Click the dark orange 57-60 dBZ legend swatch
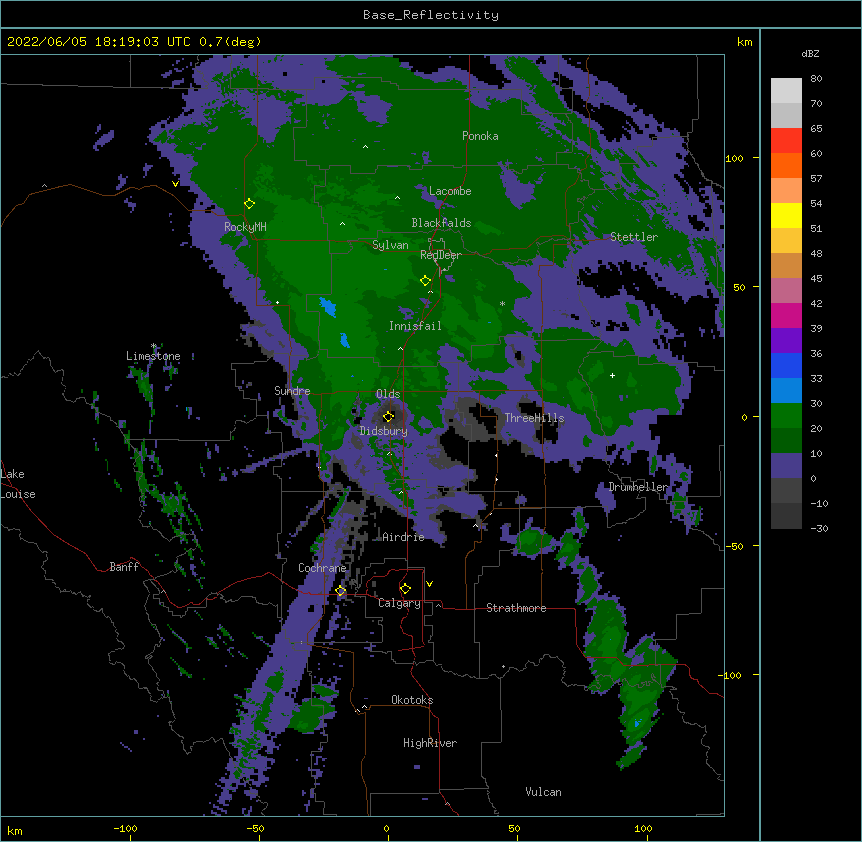Screen dimensions: 862x842 [786, 165]
